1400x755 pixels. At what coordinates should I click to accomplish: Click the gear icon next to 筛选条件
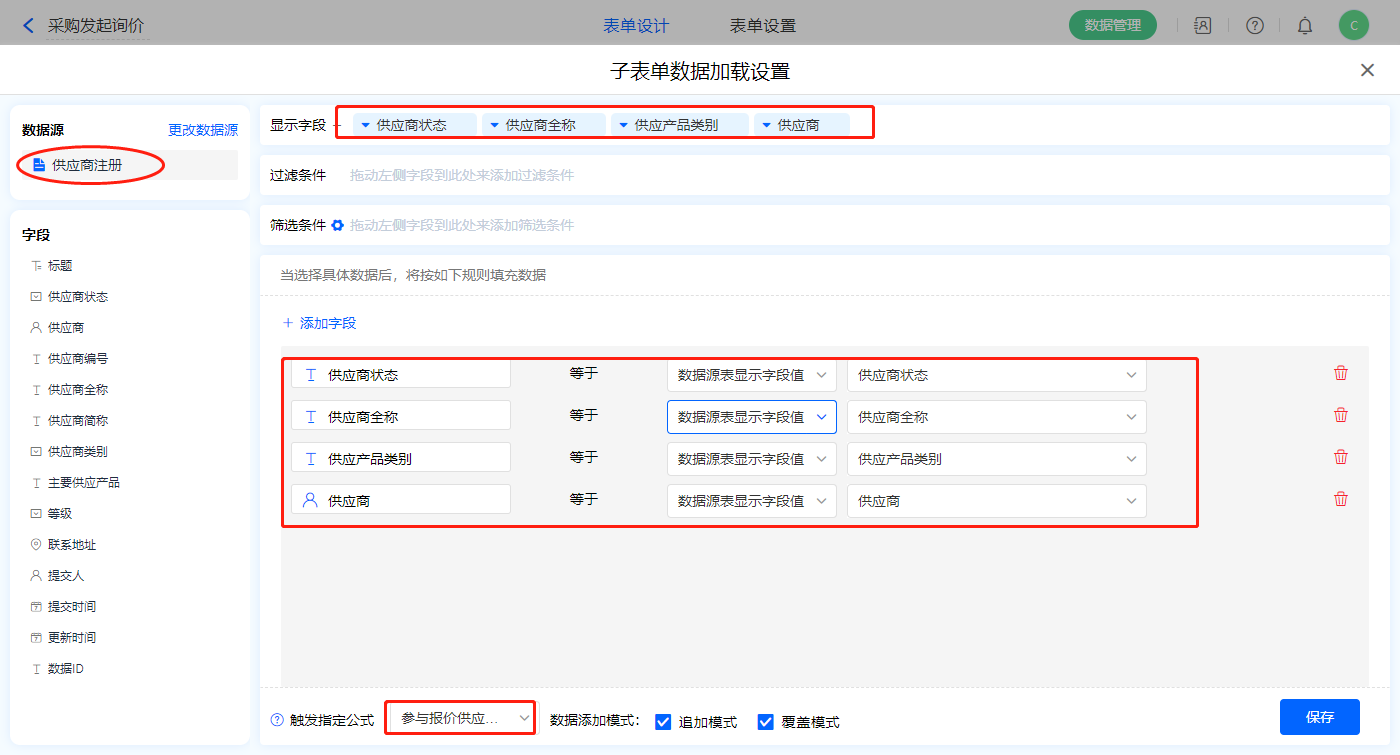point(338,225)
